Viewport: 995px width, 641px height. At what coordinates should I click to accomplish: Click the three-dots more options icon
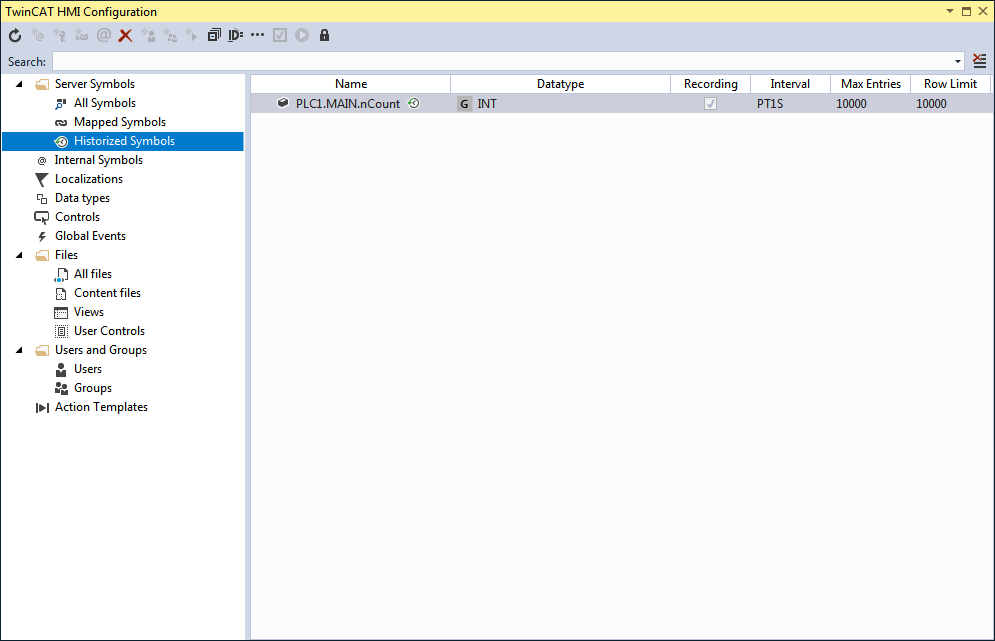(x=257, y=35)
